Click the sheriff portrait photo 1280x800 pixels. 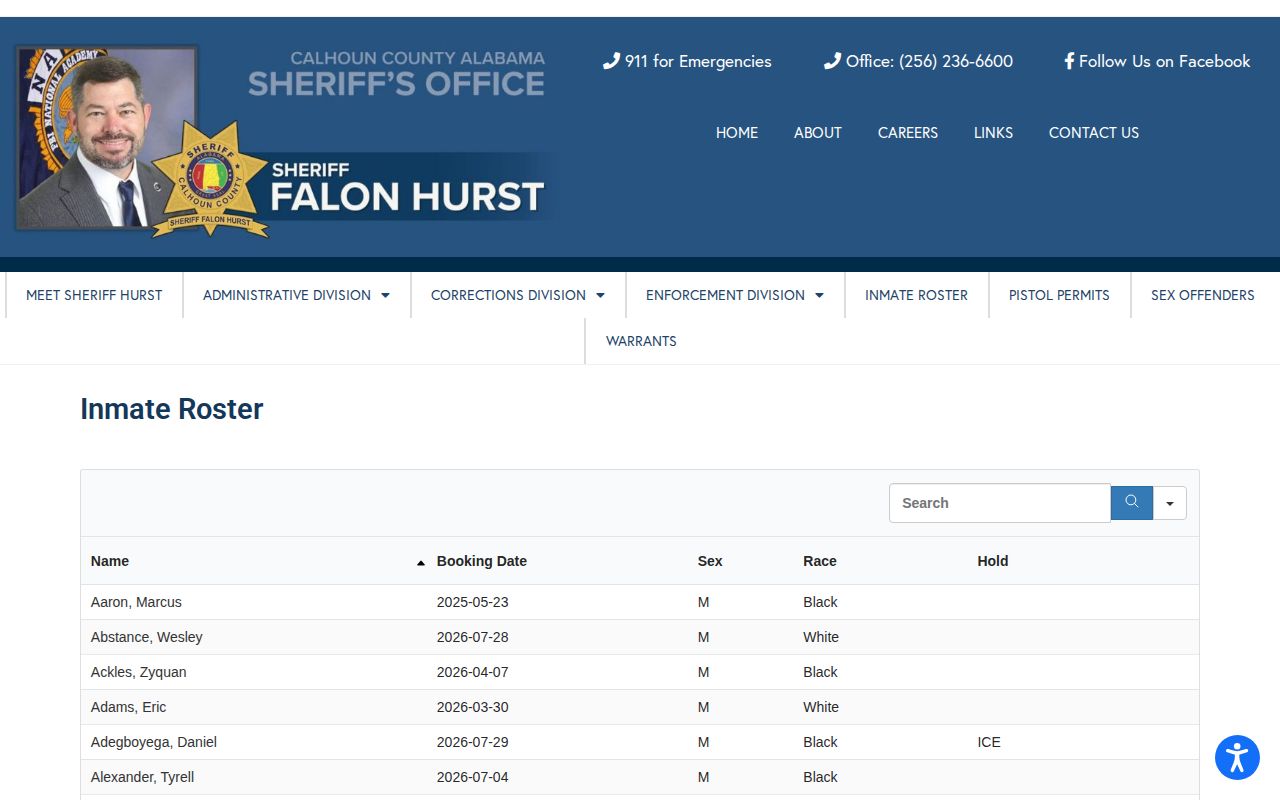pos(105,137)
